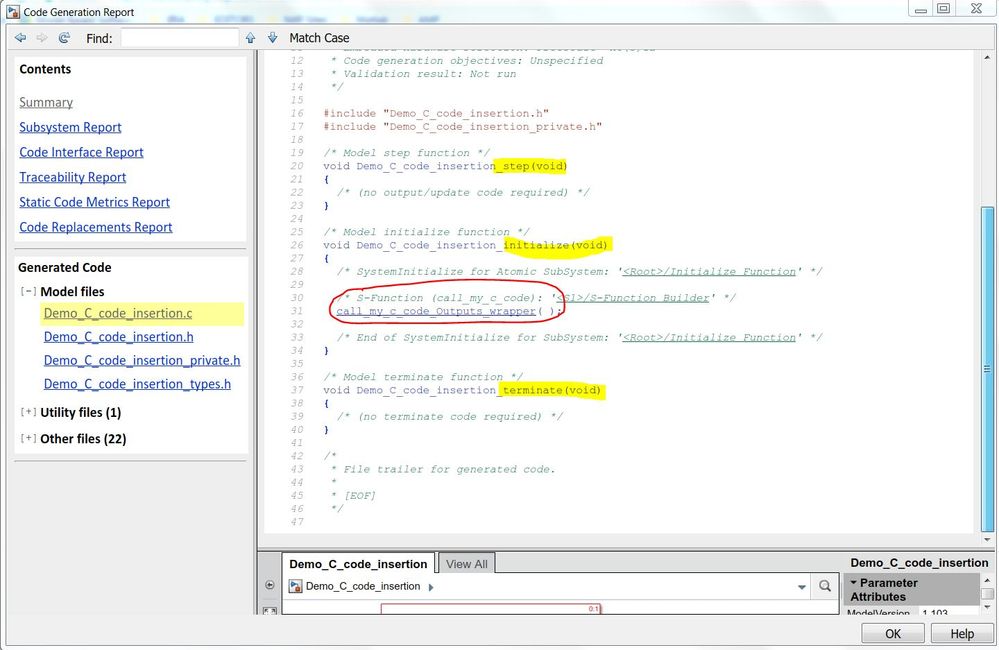
Task: Select the Demo_C_code_insertion model tab
Action: pos(358,564)
